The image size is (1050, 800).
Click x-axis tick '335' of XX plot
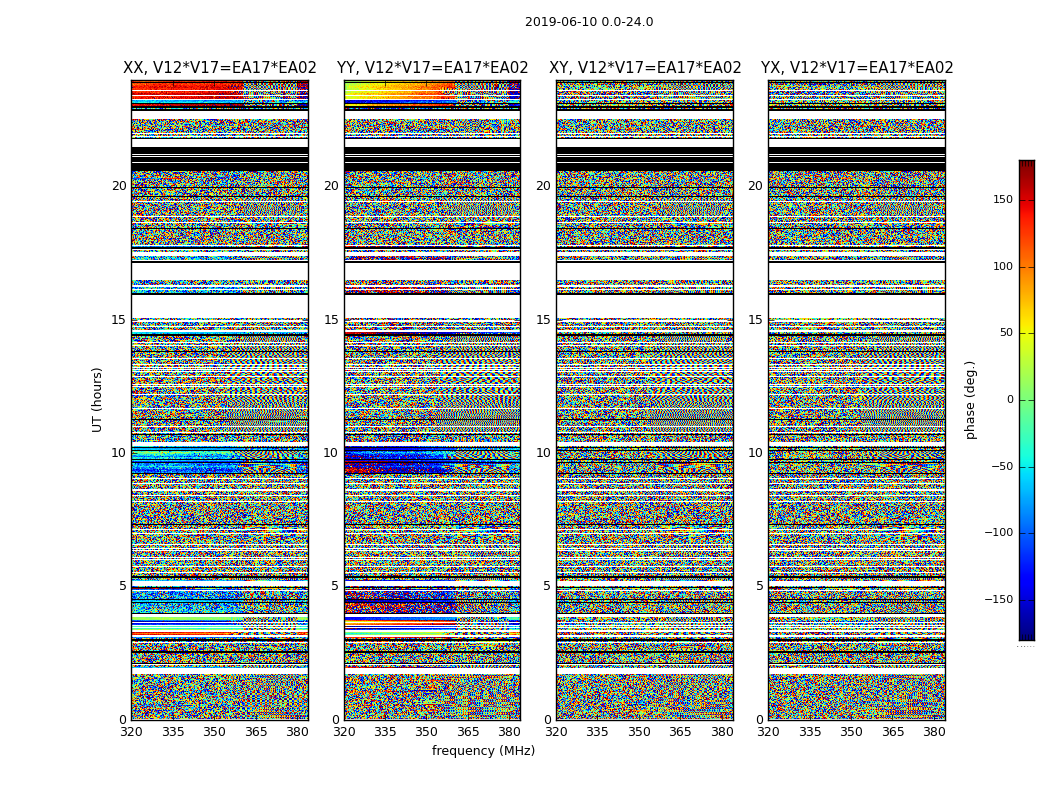(x=173, y=732)
